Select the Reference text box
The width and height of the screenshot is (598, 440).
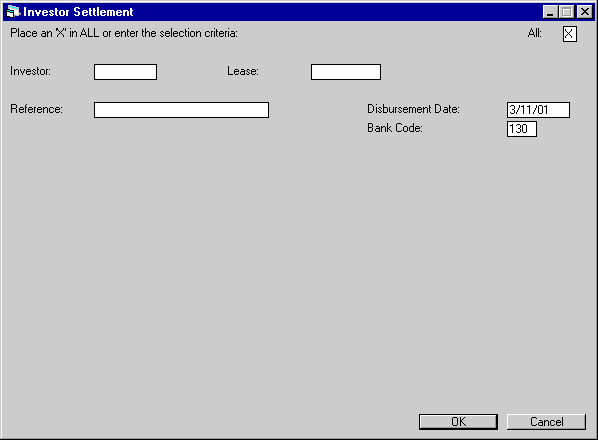click(182, 110)
